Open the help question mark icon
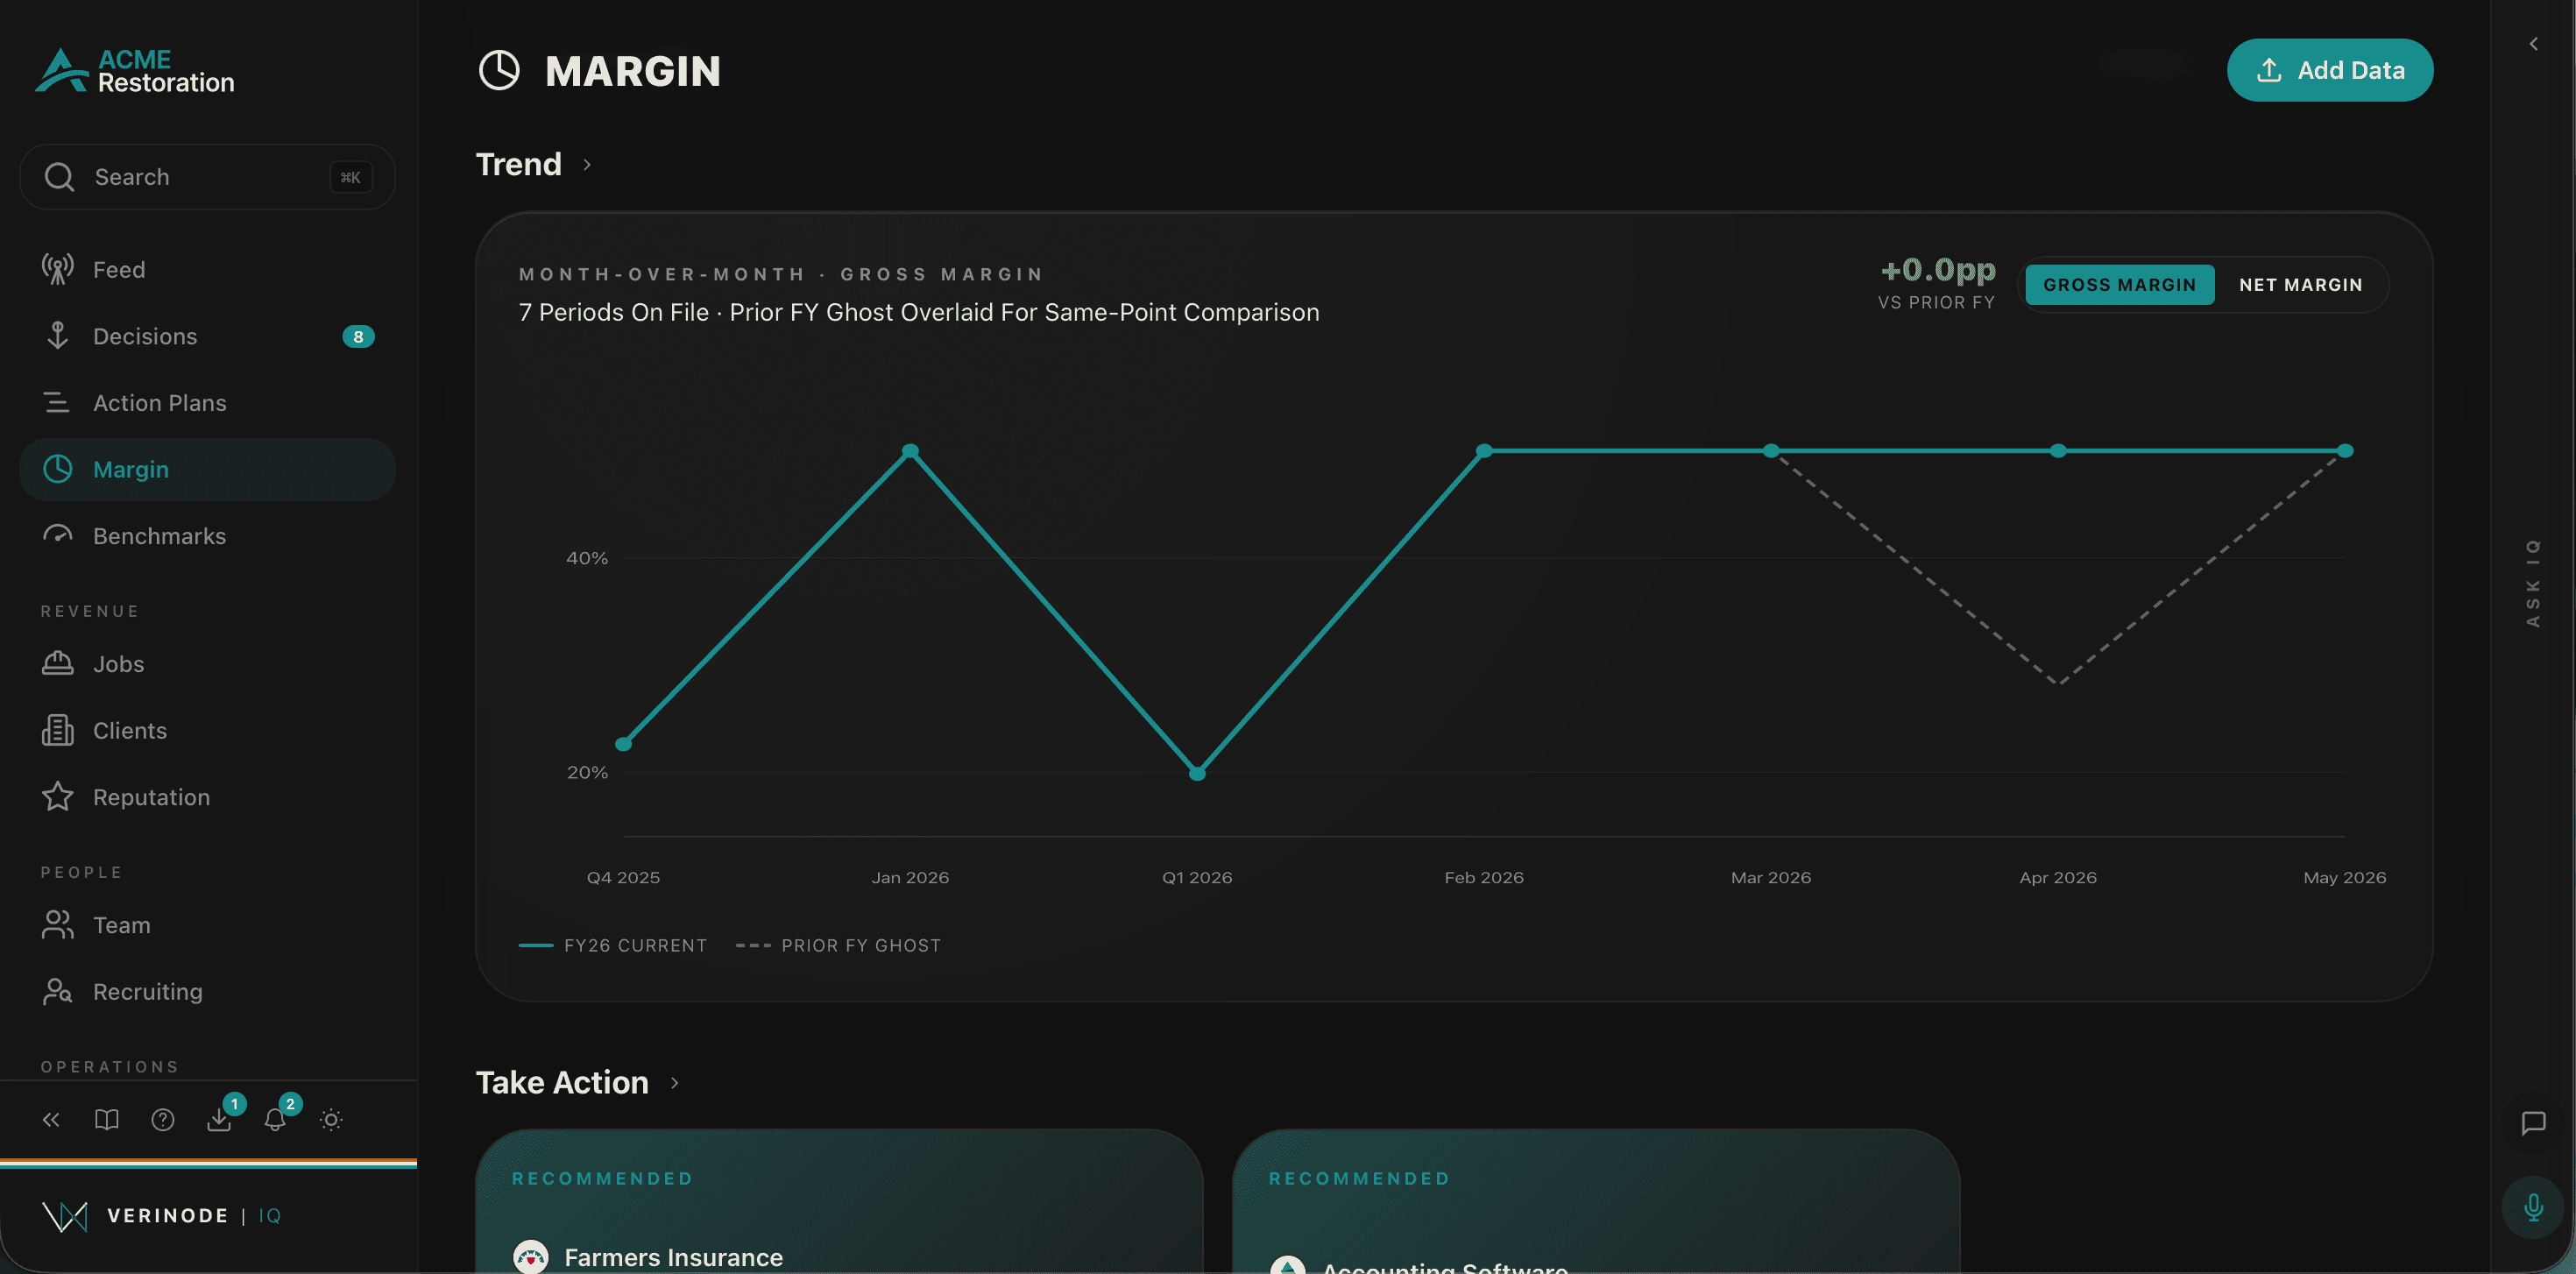The height and width of the screenshot is (1274, 2576). 163,1119
